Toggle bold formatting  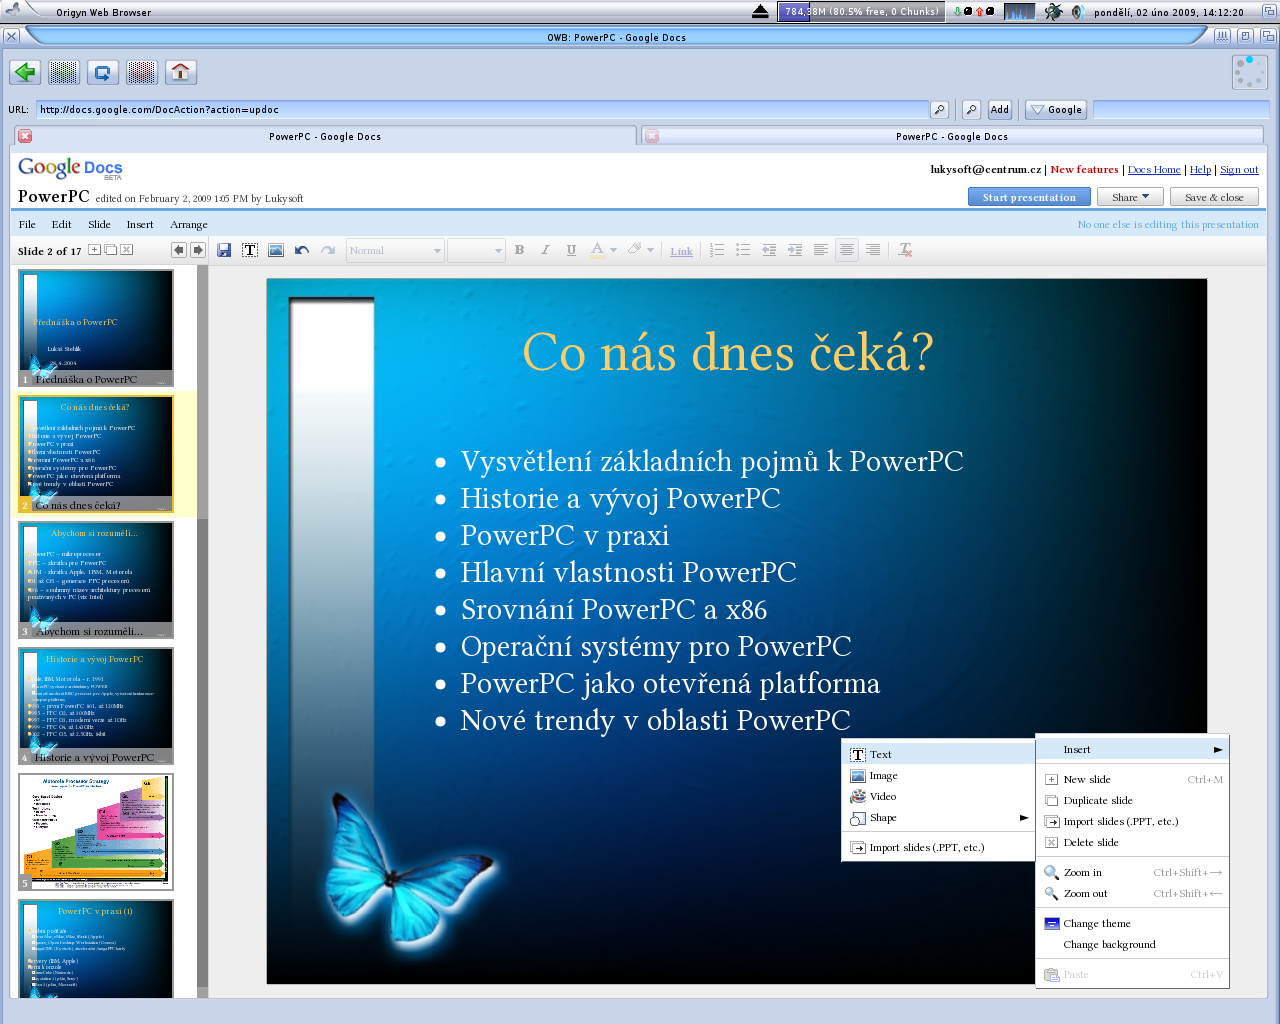[x=519, y=250]
